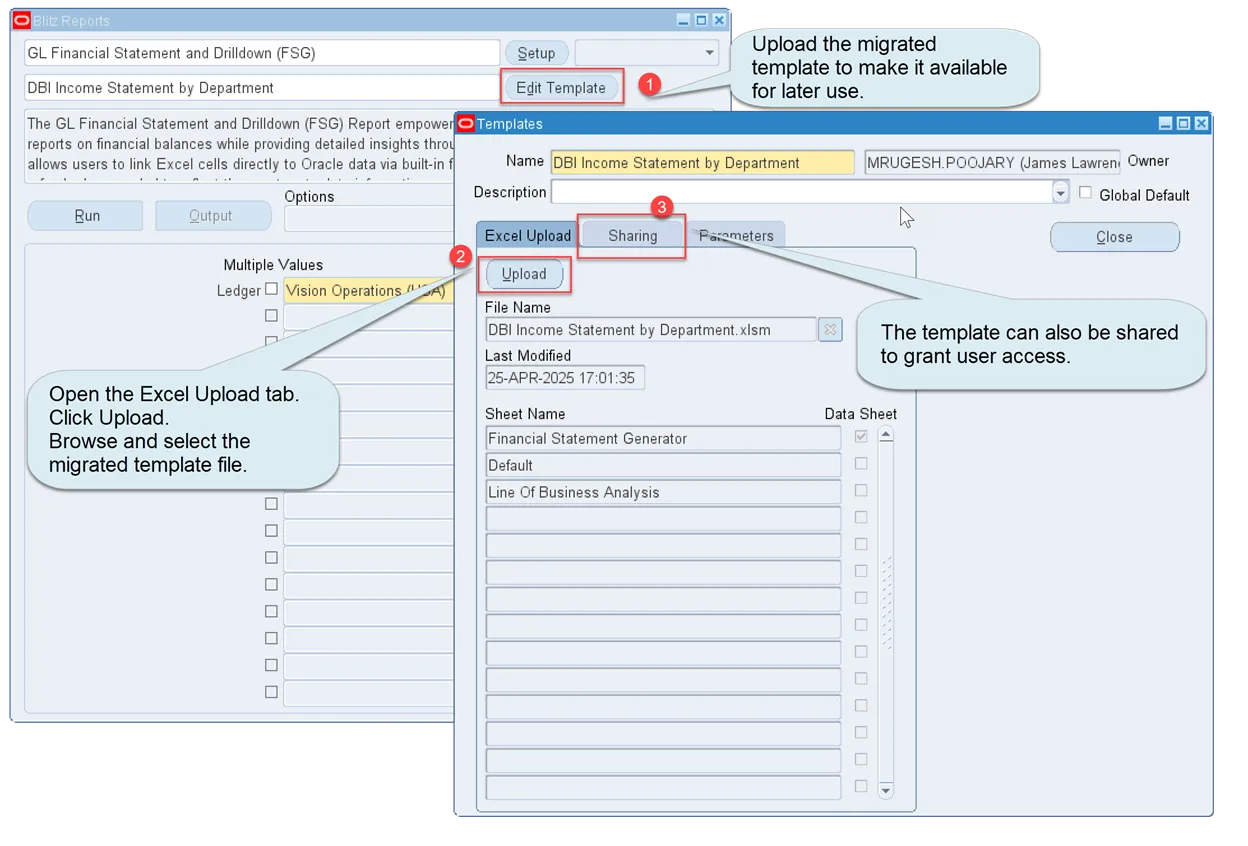Select the Financial Statement Generator sheet row

pos(663,439)
